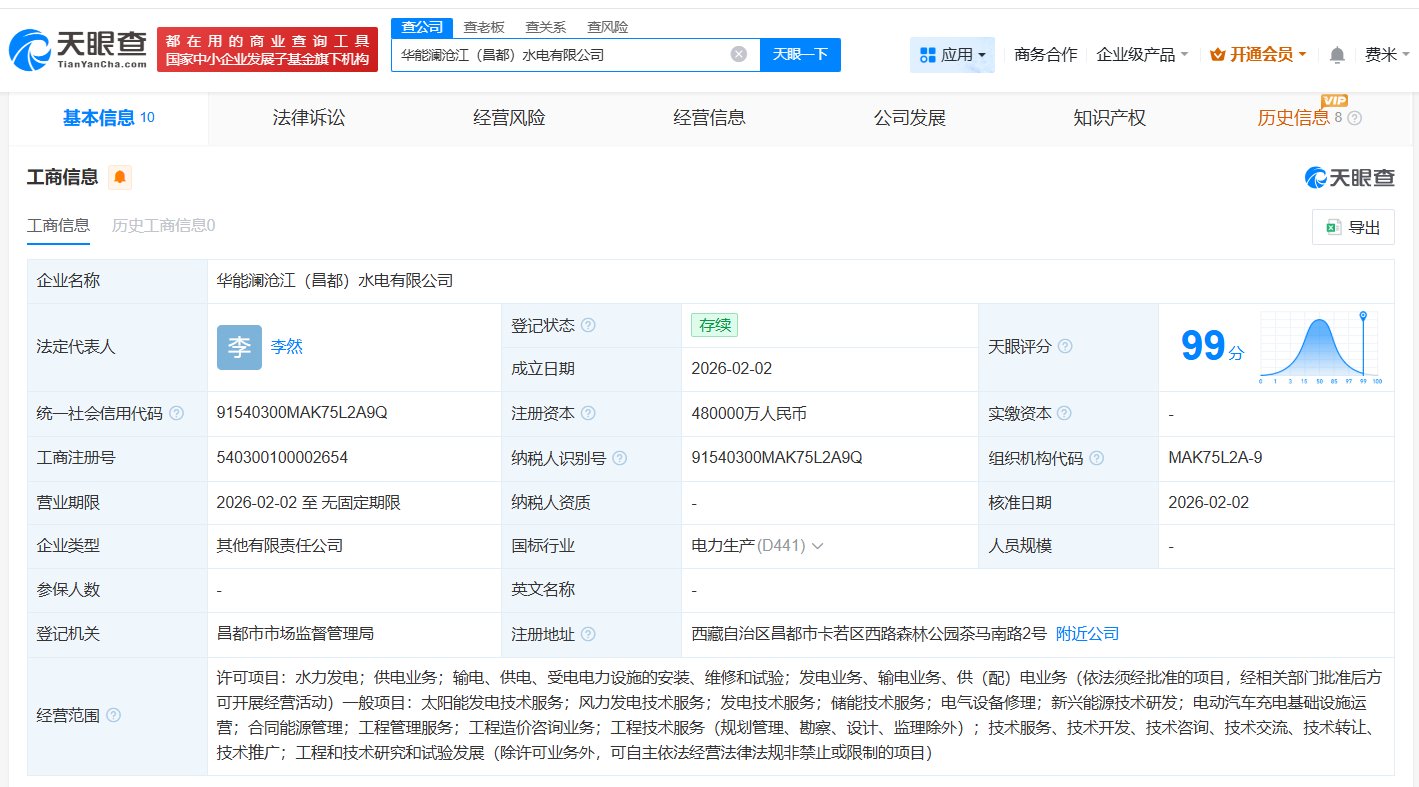Click the 导出 export button
The height and width of the screenshot is (787, 1419).
(1353, 228)
